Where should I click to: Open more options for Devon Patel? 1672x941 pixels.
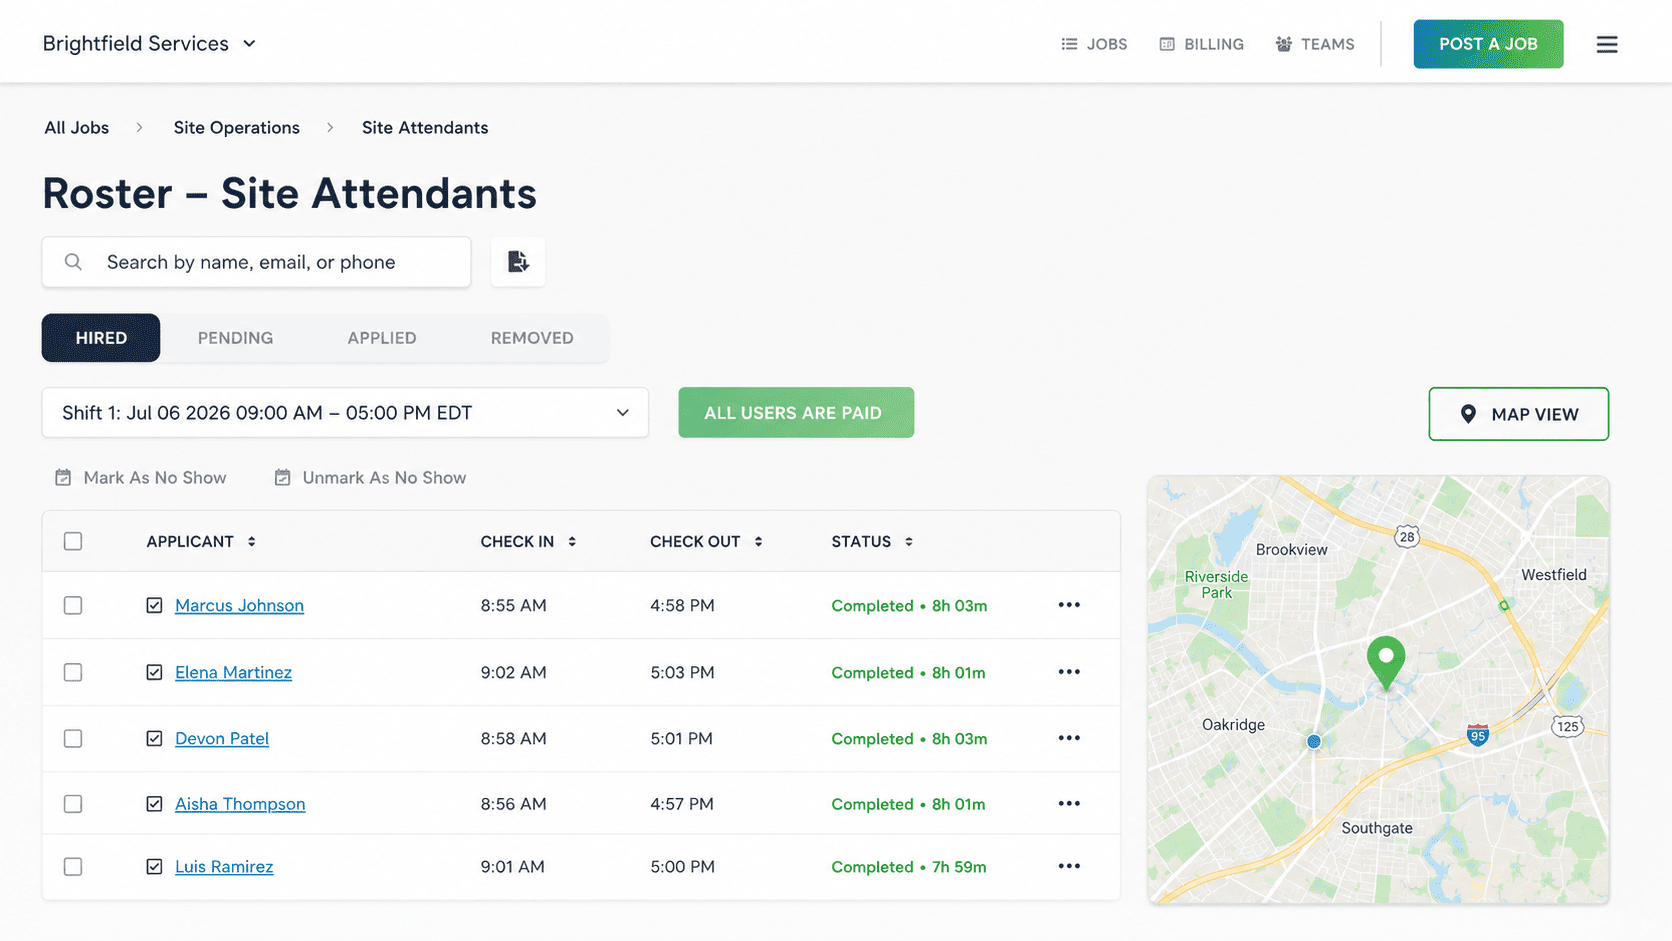[x=1069, y=738]
